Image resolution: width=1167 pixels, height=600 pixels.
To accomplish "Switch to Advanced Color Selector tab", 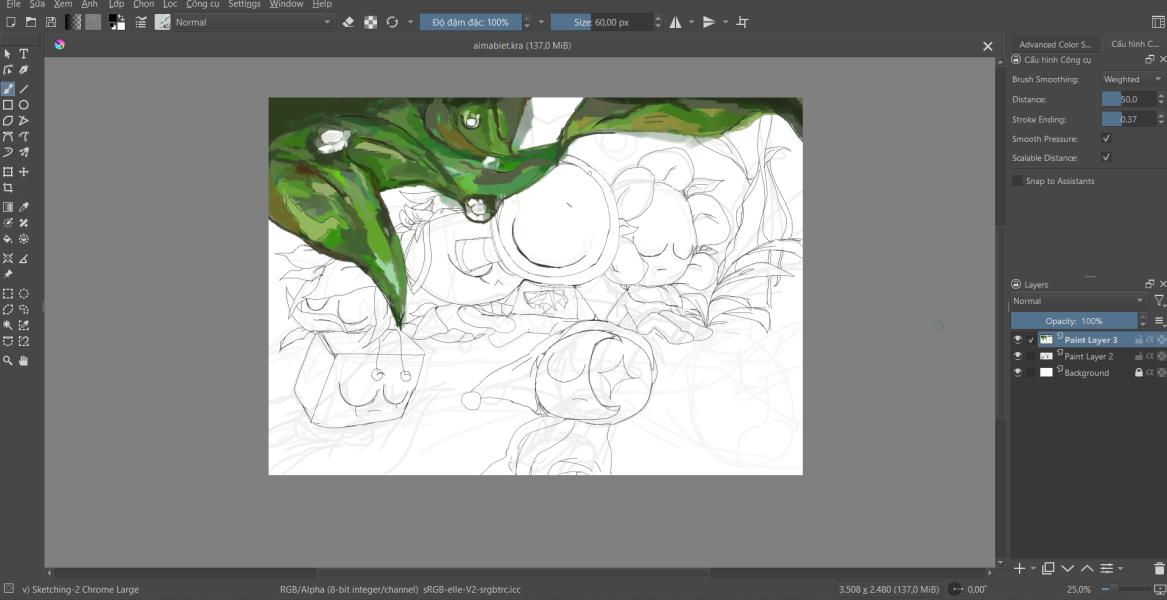I will click(x=1055, y=44).
